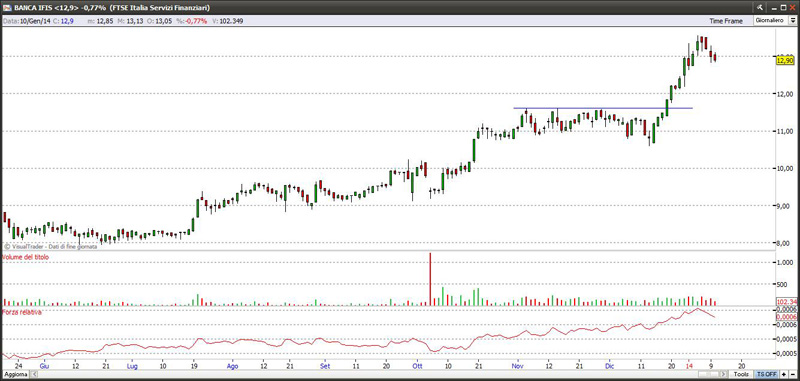Click the plus zoom button
The height and width of the screenshot is (381, 800).
tap(783, 374)
